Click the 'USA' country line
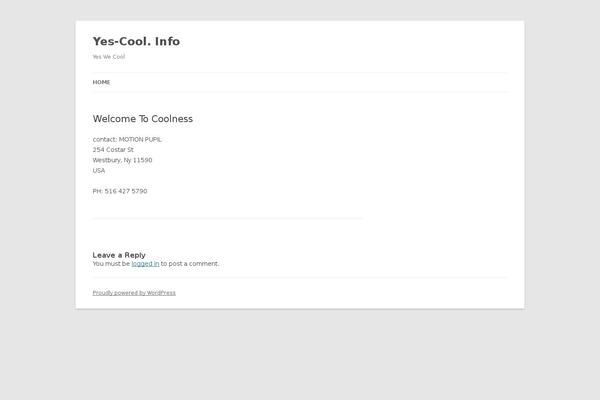 99,170
